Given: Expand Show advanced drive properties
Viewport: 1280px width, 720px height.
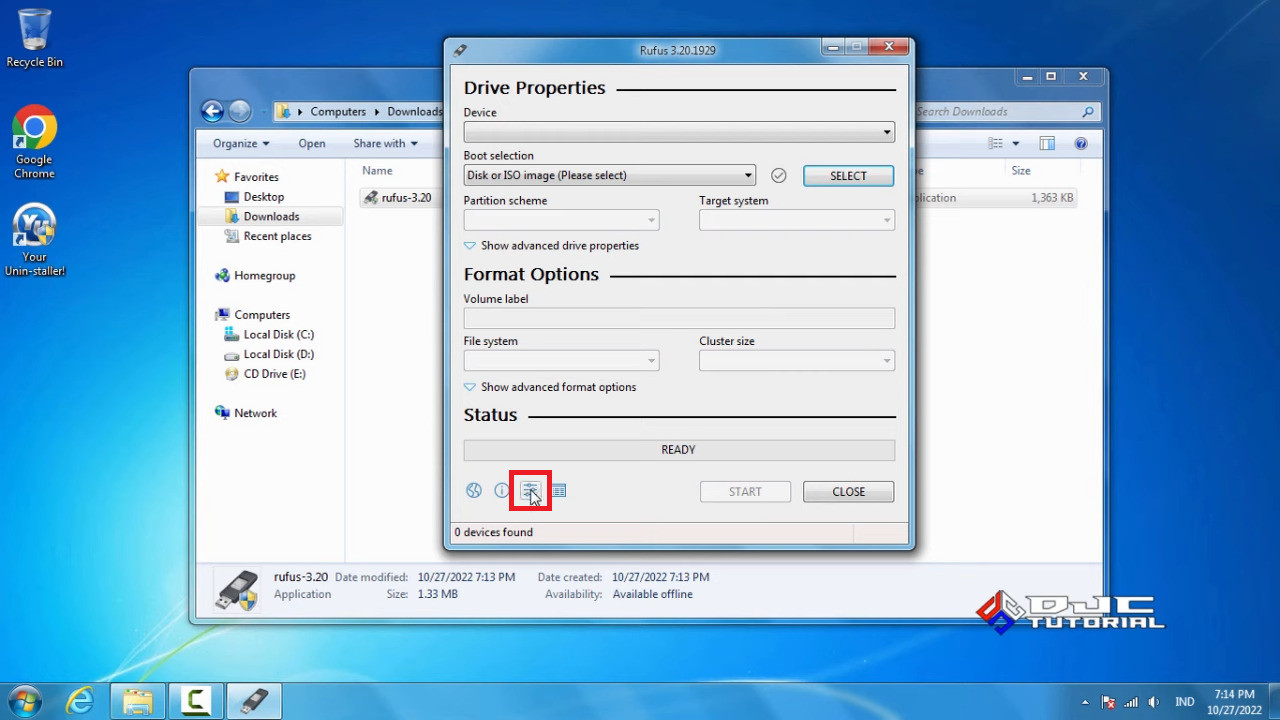Looking at the screenshot, I should point(551,246).
